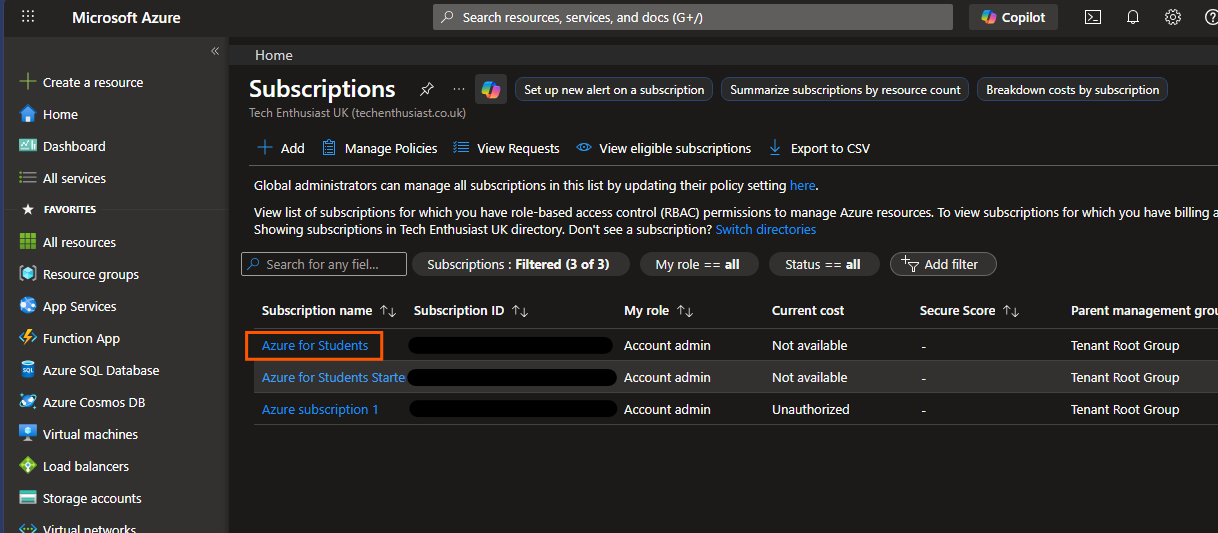
Task: Focus the global search resources box
Action: [x=692, y=17]
